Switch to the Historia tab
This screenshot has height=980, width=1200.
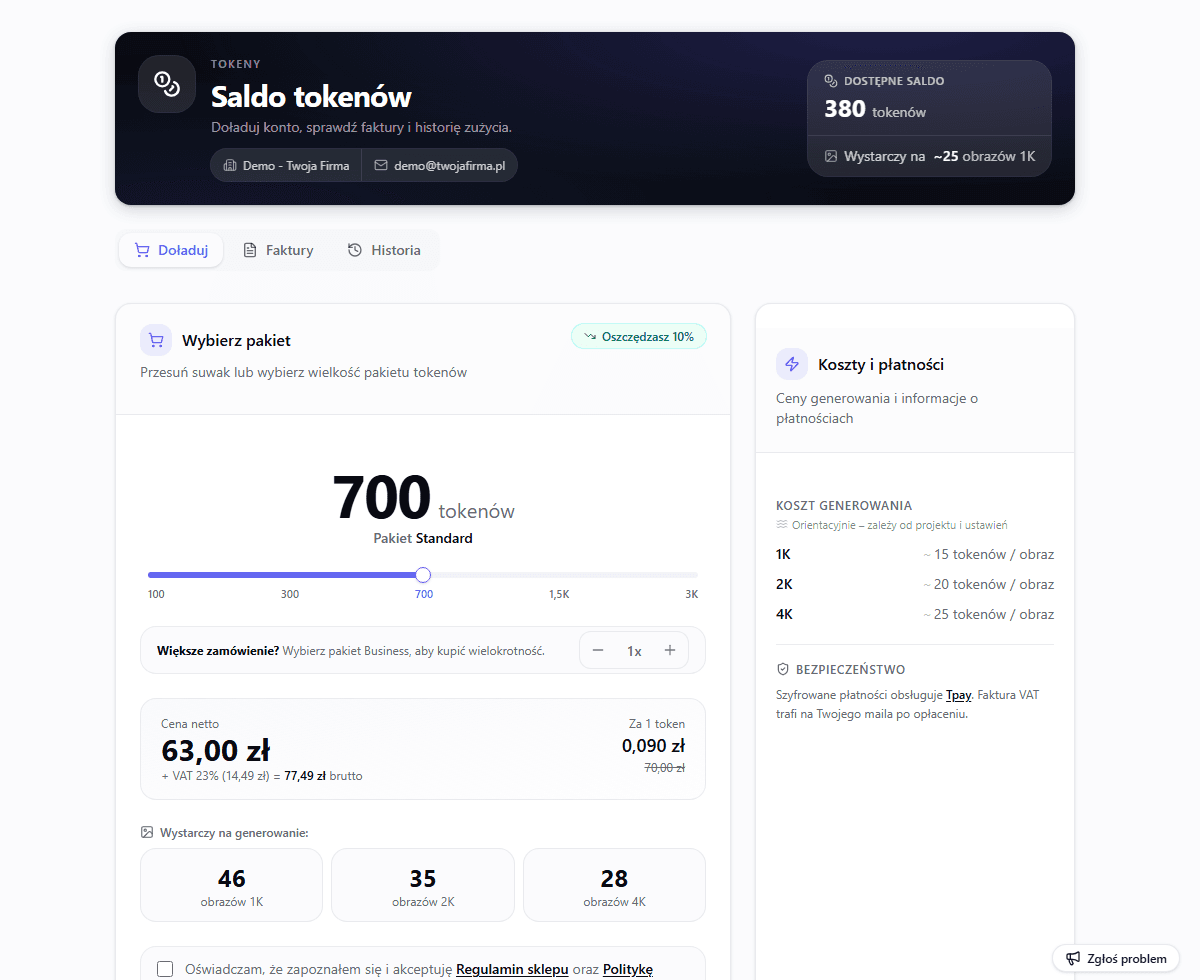point(384,250)
